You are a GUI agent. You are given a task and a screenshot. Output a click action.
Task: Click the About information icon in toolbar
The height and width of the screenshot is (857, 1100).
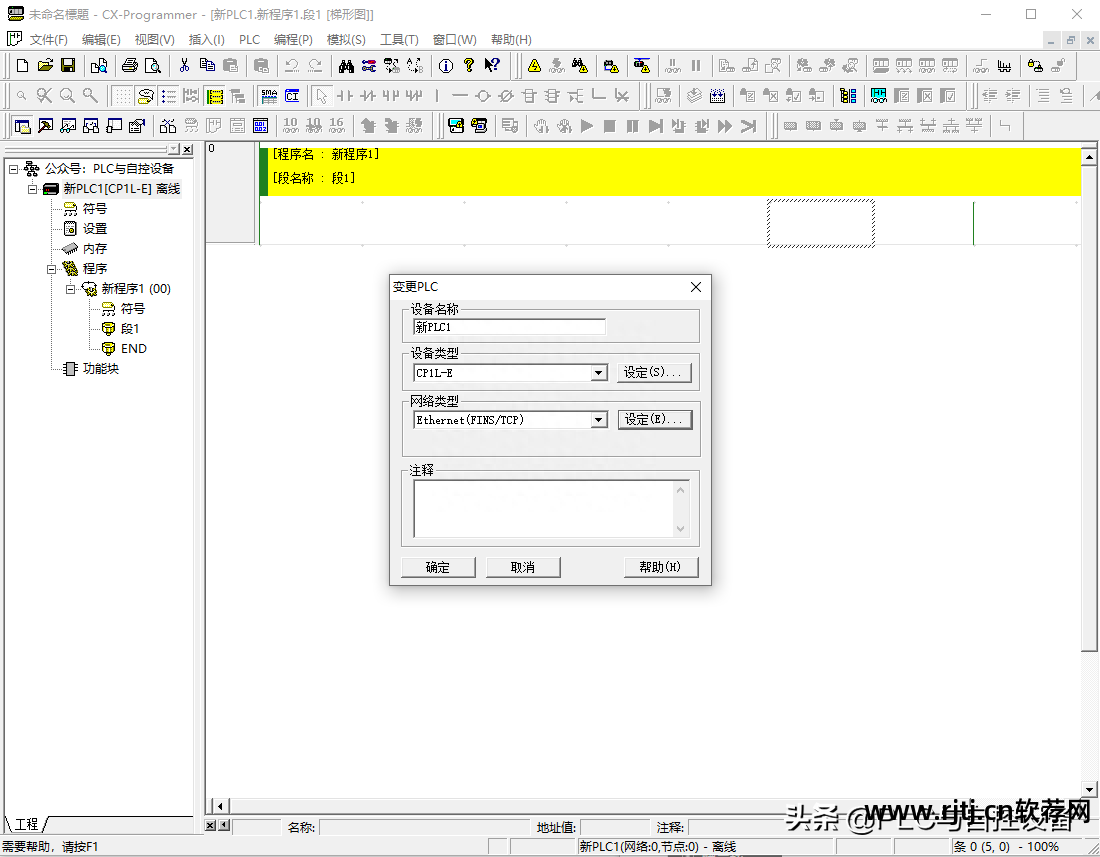446,66
